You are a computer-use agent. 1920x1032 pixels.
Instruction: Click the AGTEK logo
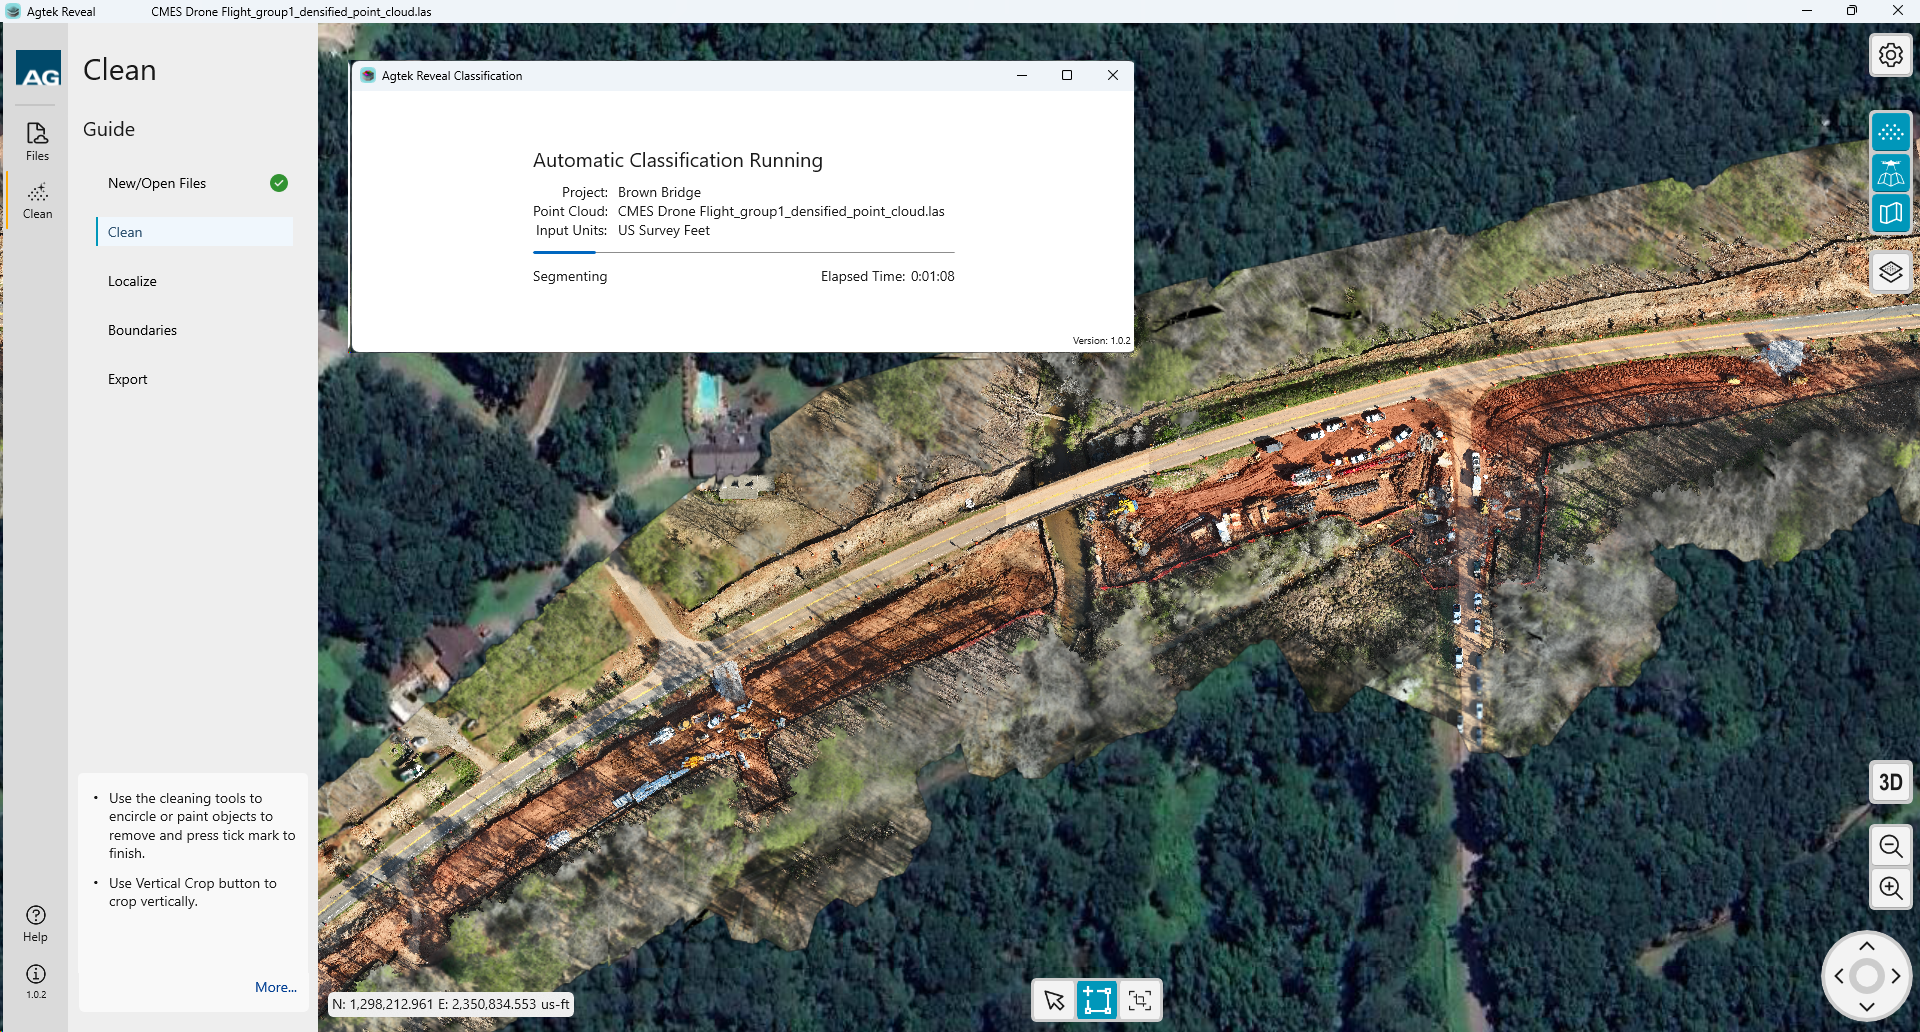(38, 68)
